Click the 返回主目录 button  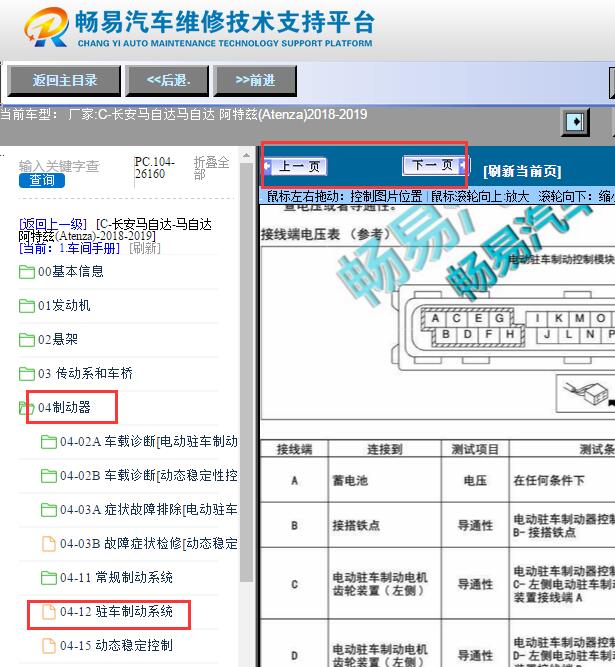64,80
